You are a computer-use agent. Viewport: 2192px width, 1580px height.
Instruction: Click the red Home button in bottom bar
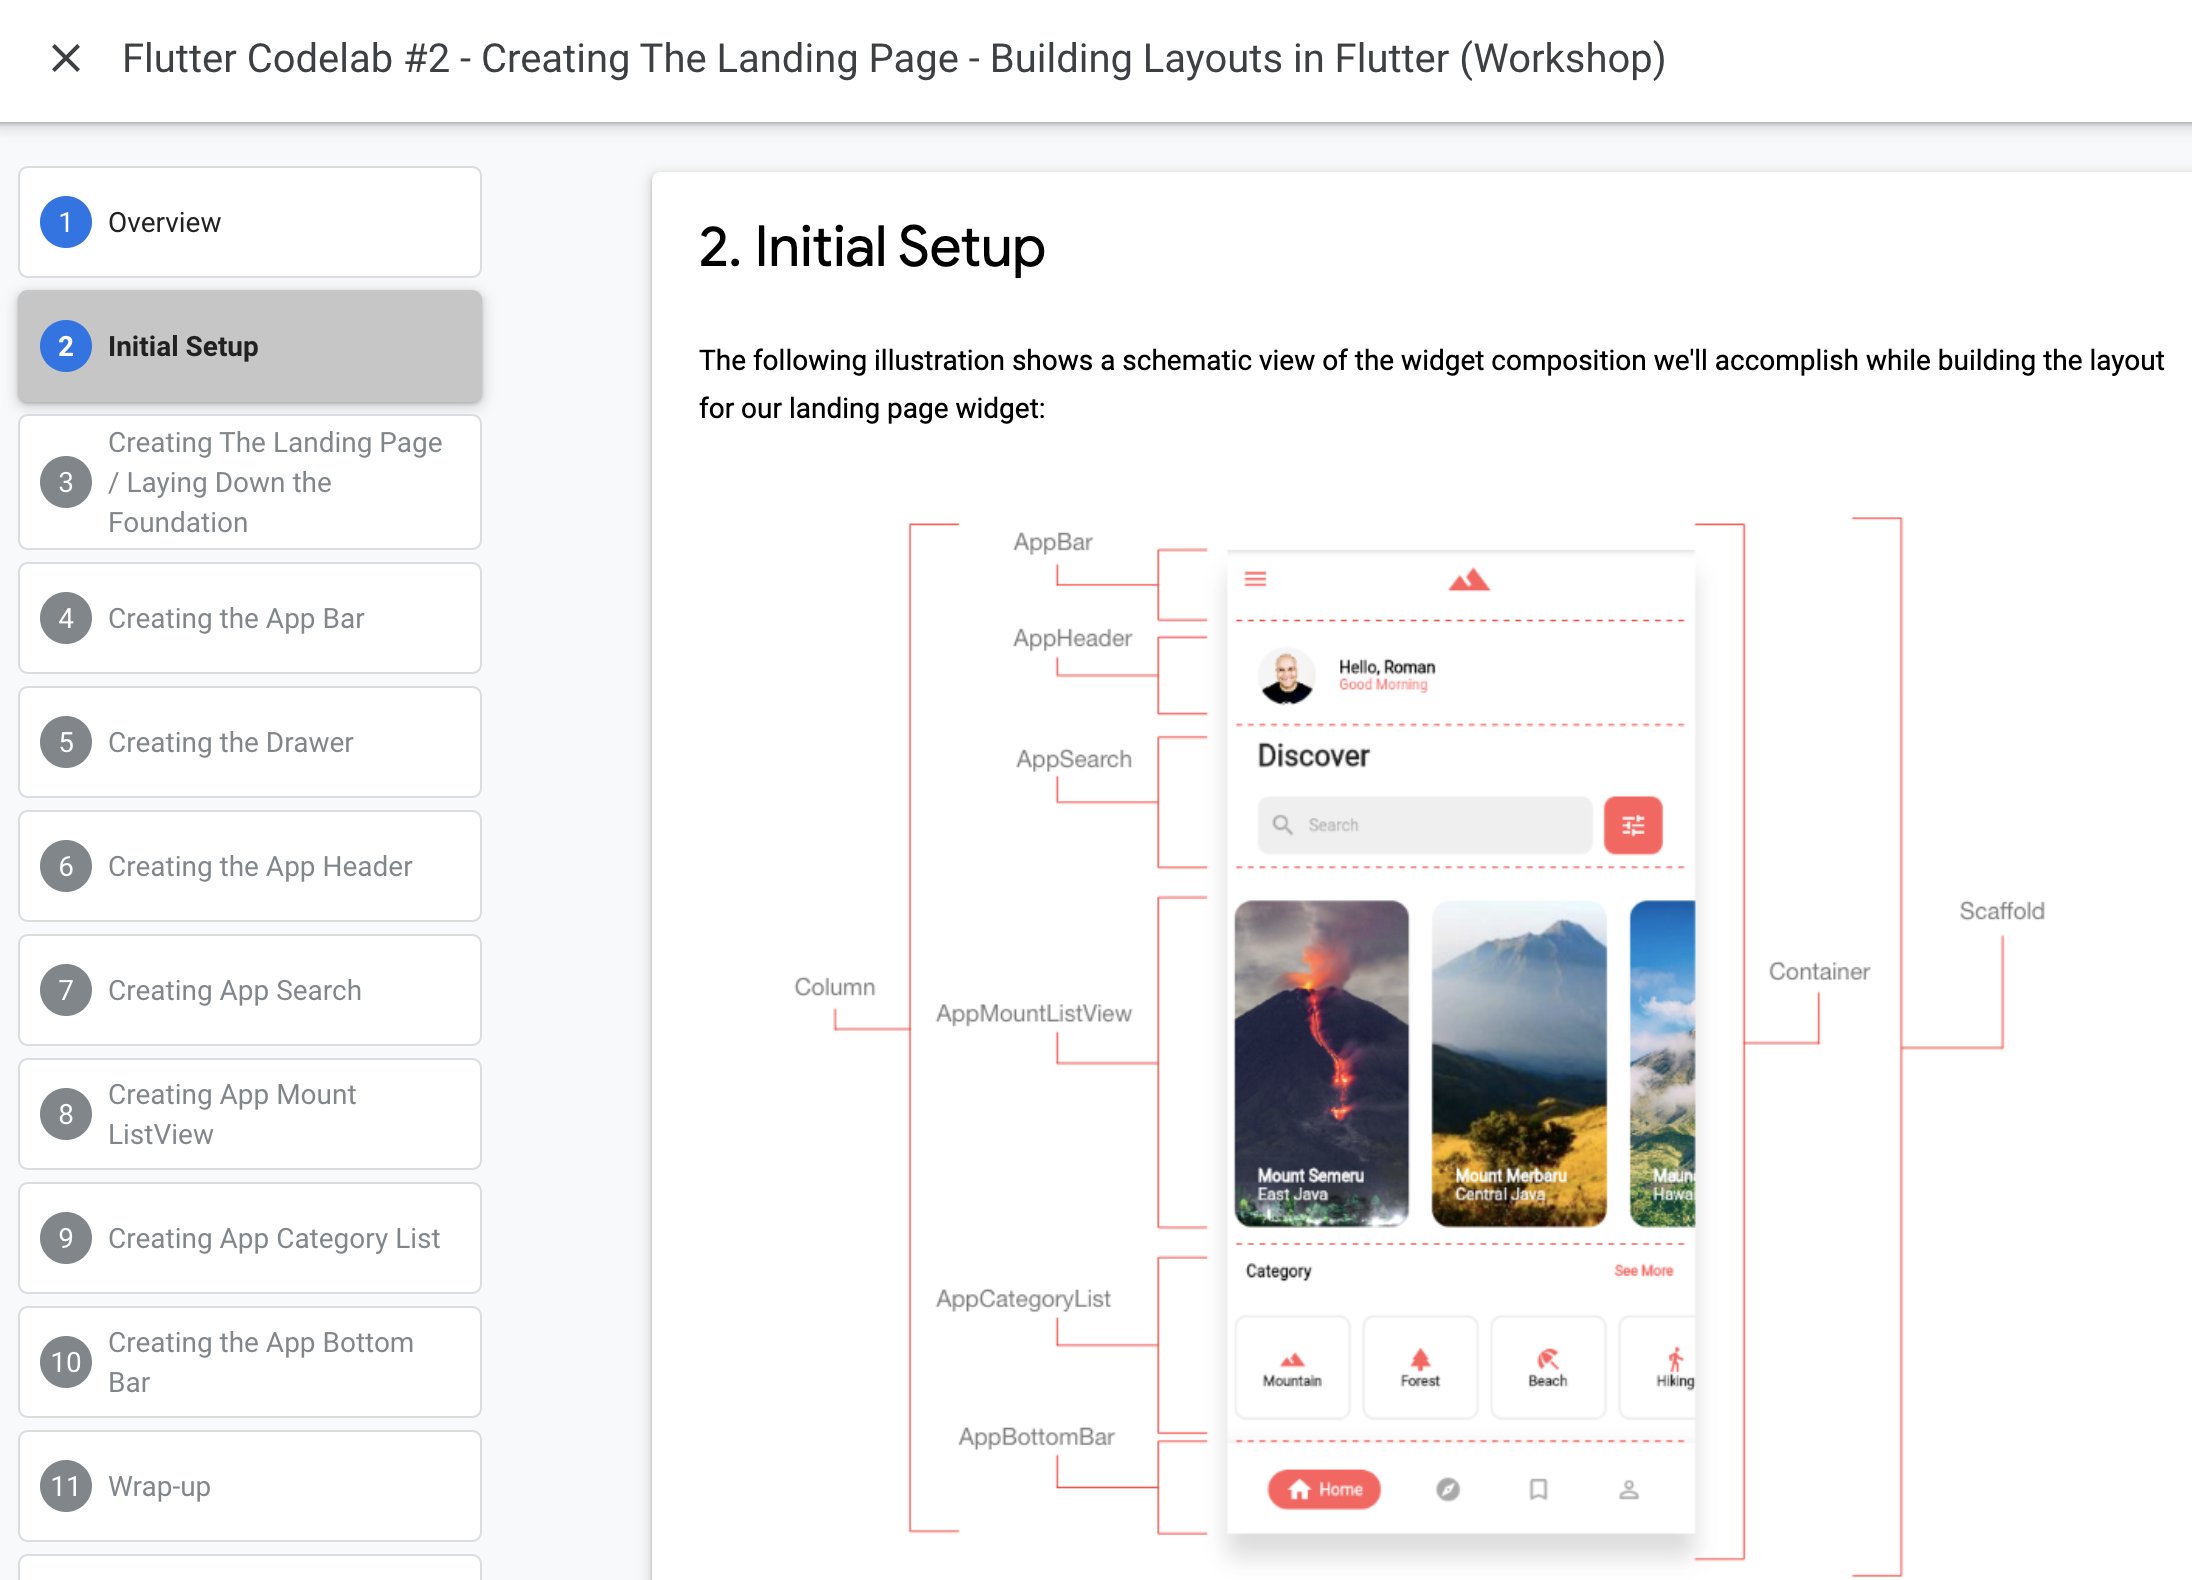1324,1489
